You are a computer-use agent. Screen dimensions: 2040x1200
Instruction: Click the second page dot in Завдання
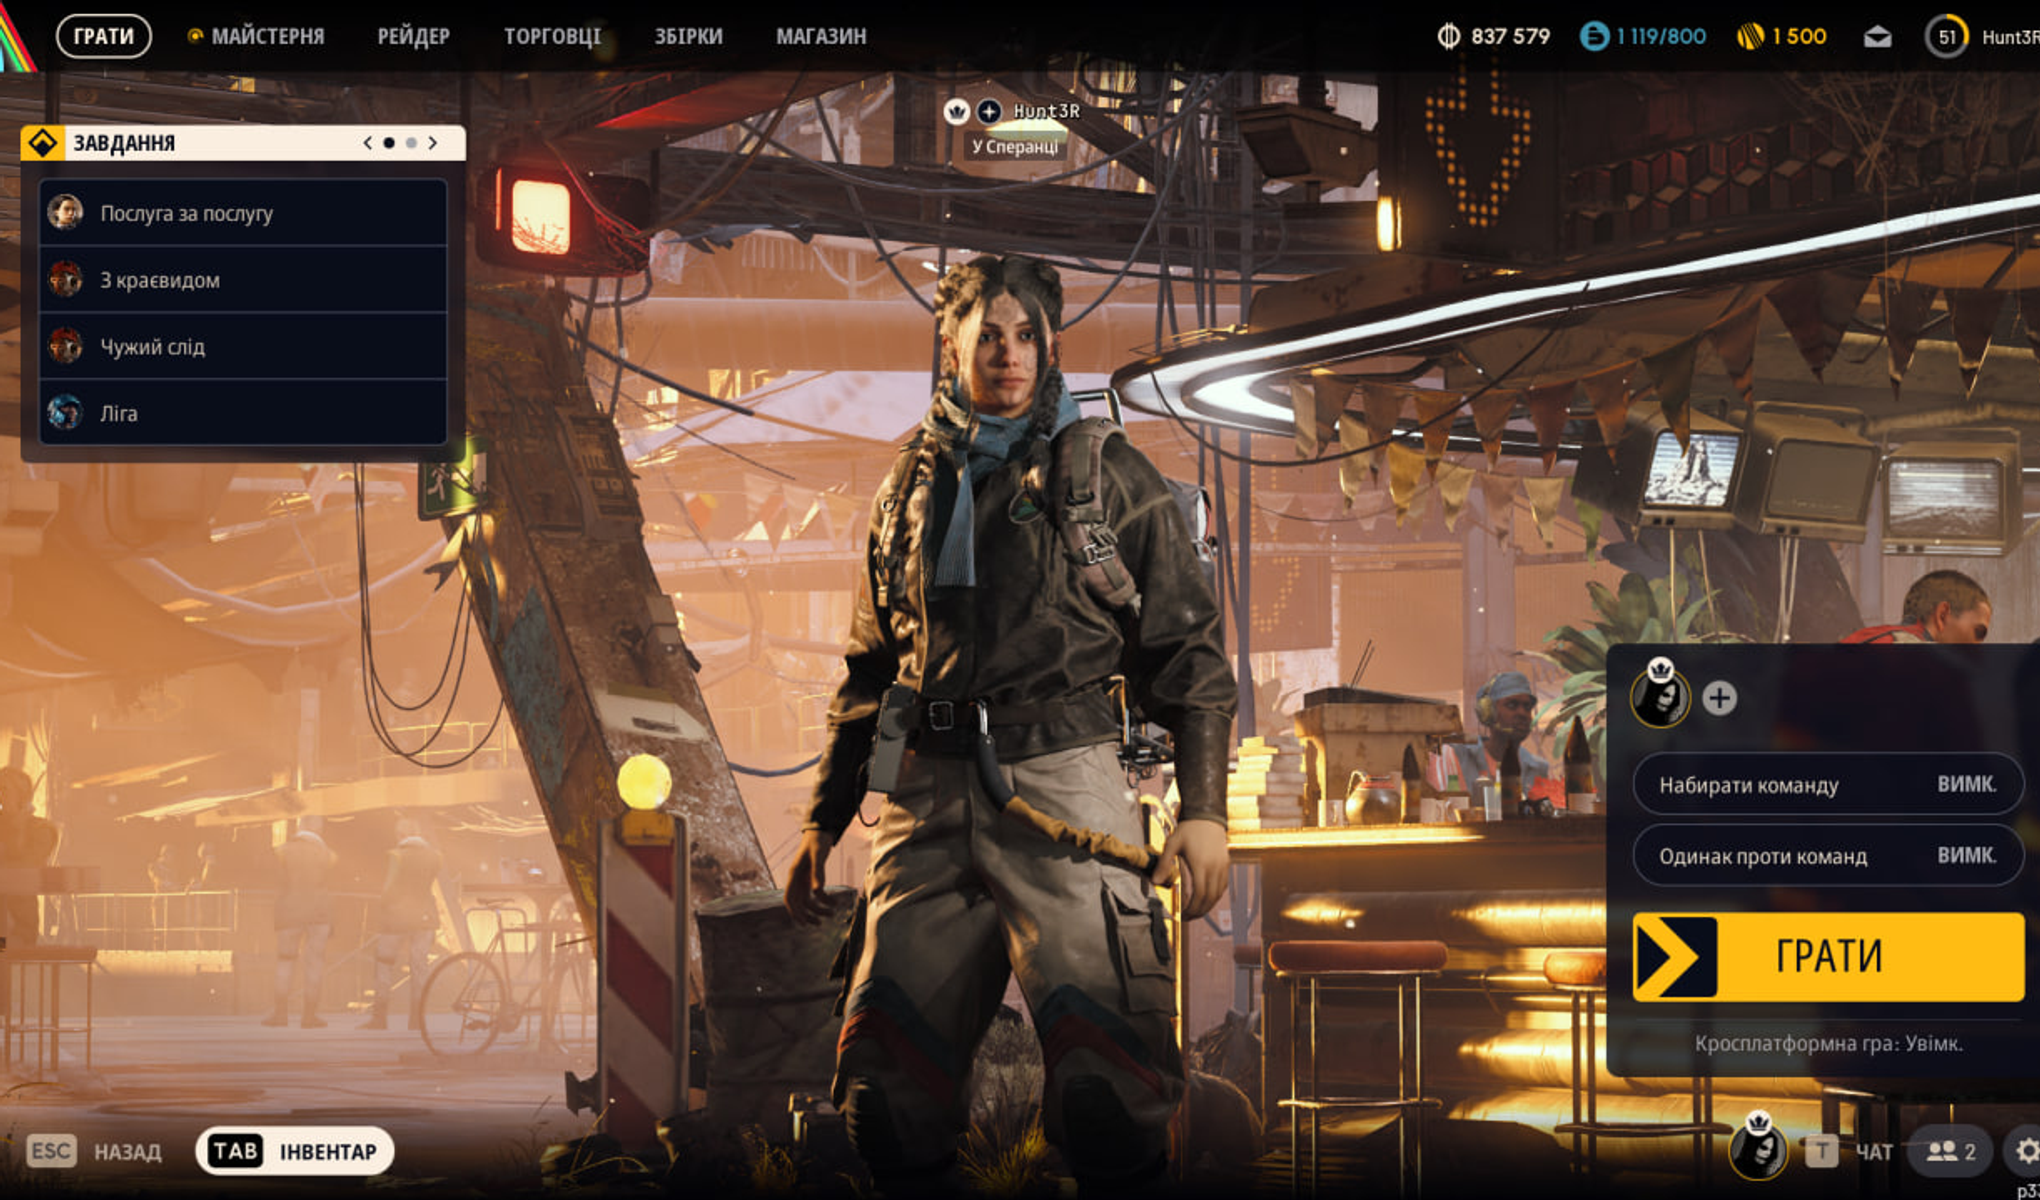tap(411, 143)
